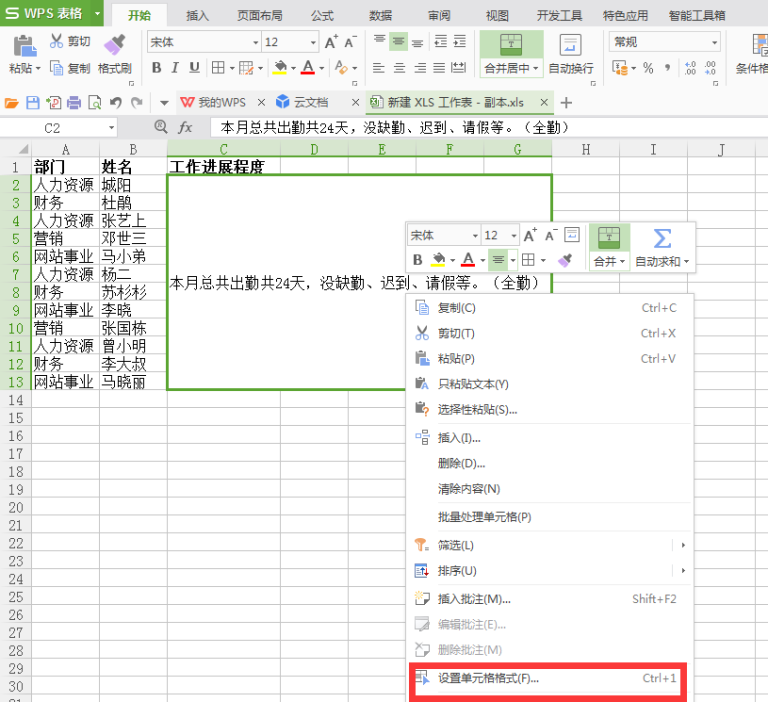Click the Wrap Text (自动换行) icon
Image resolution: width=768 pixels, height=702 pixels.
click(571, 45)
